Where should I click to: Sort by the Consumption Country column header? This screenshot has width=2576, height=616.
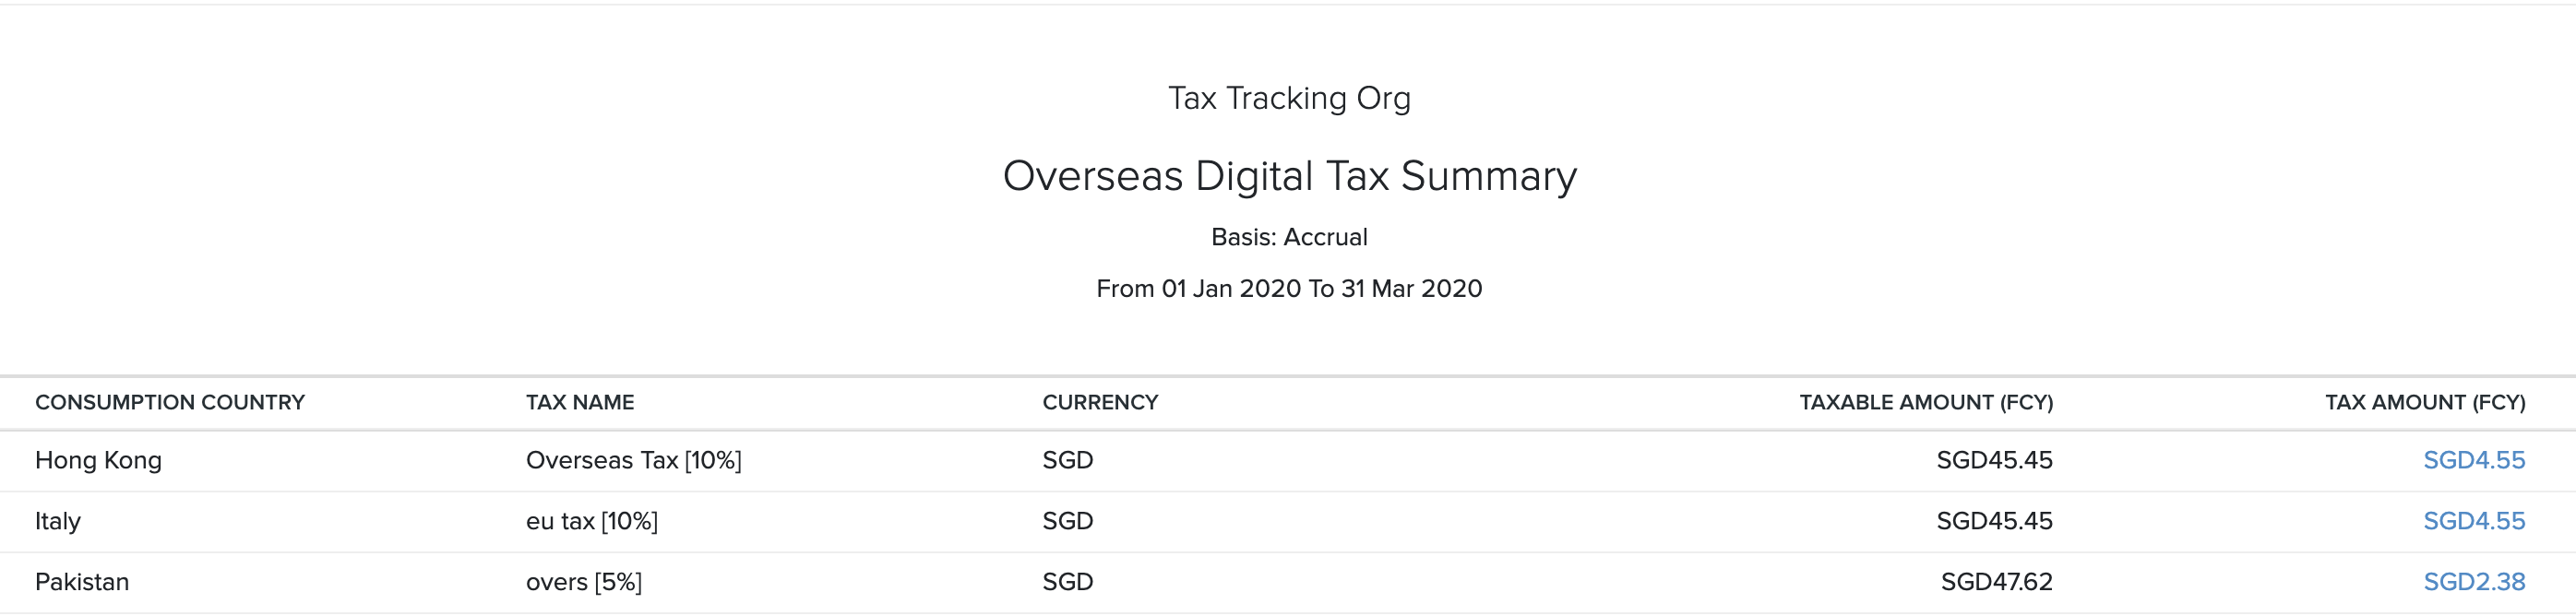click(x=170, y=402)
